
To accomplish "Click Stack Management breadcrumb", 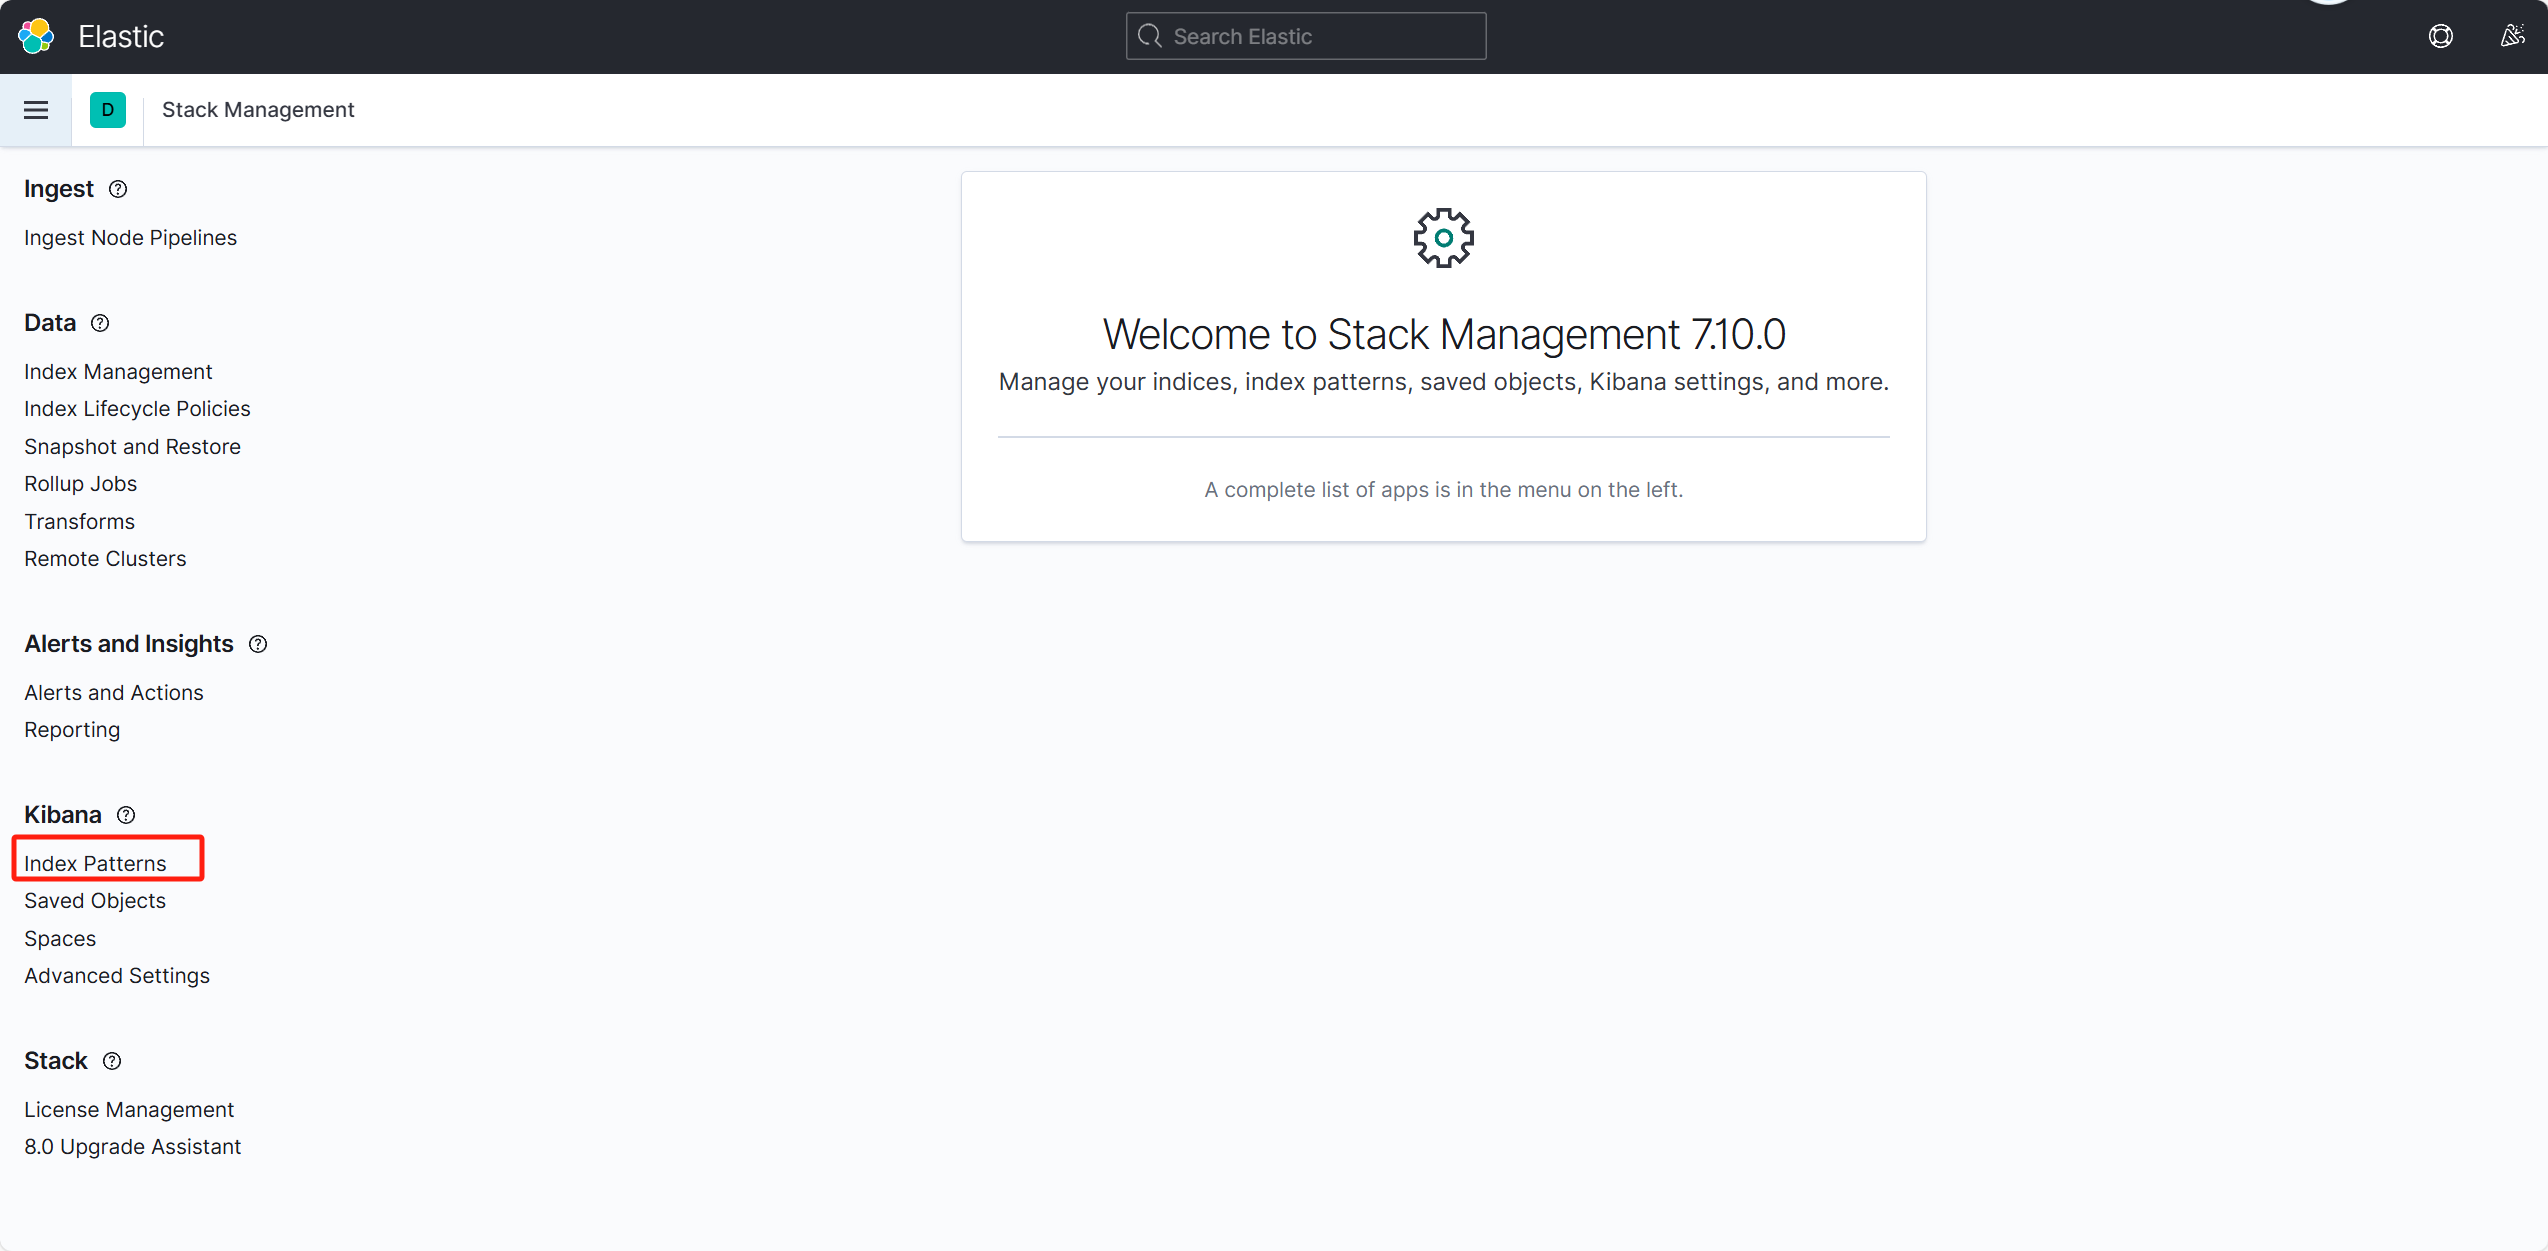I will [x=258, y=110].
